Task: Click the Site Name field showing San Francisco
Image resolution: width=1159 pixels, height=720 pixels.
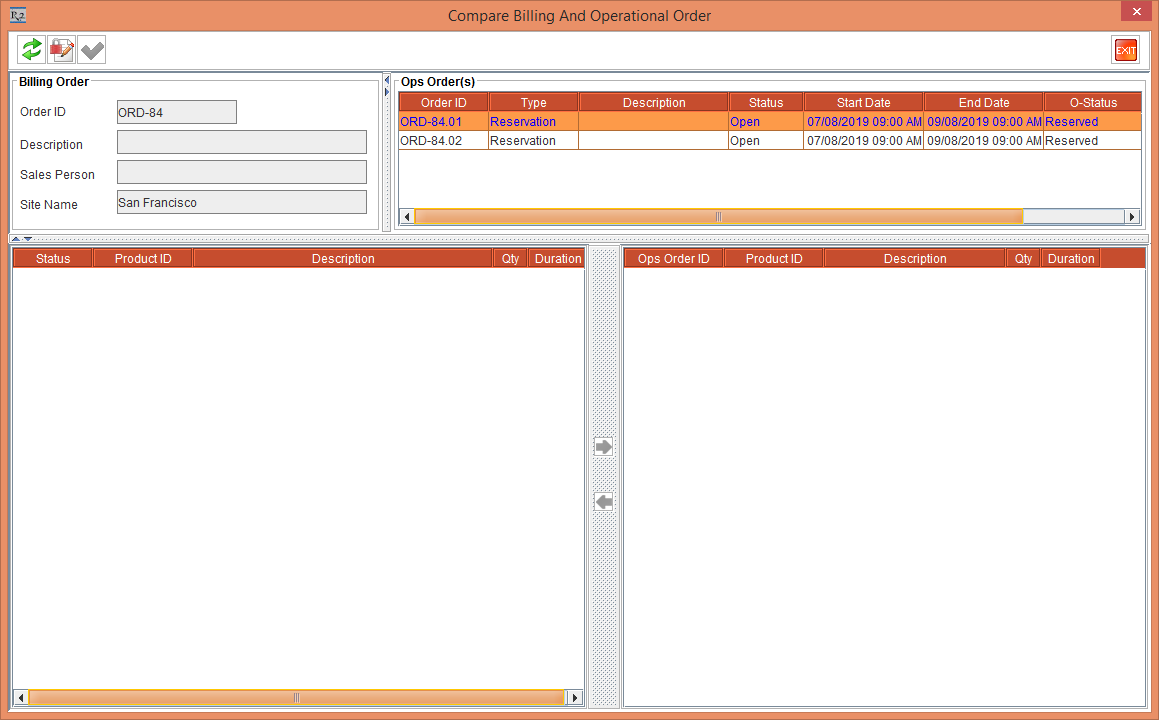Action: tap(241, 202)
